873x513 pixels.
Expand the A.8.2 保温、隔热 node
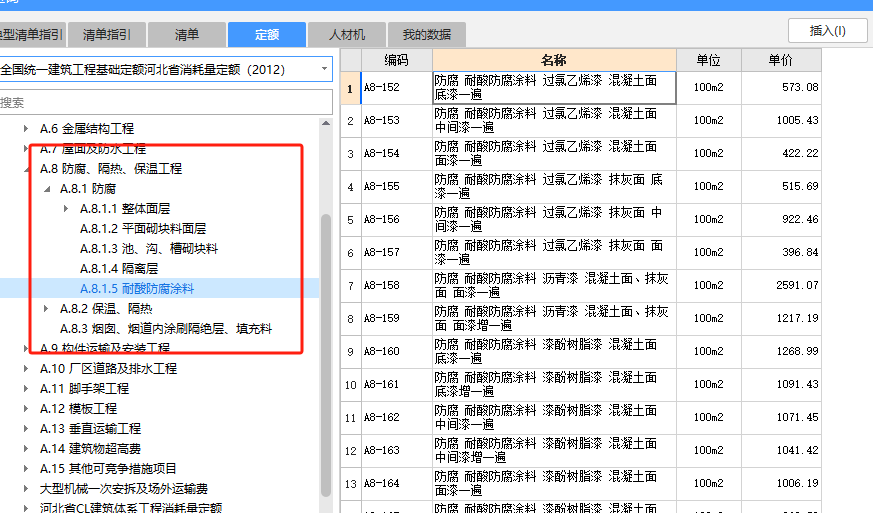pos(46,309)
